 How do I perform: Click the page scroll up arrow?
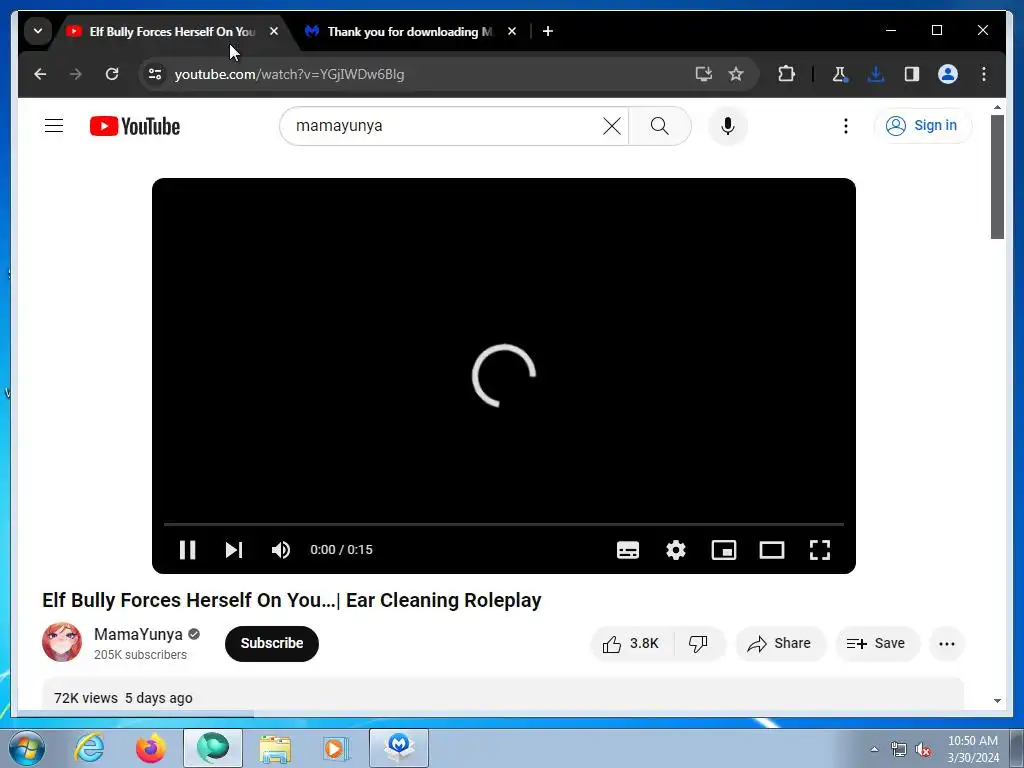[997, 107]
